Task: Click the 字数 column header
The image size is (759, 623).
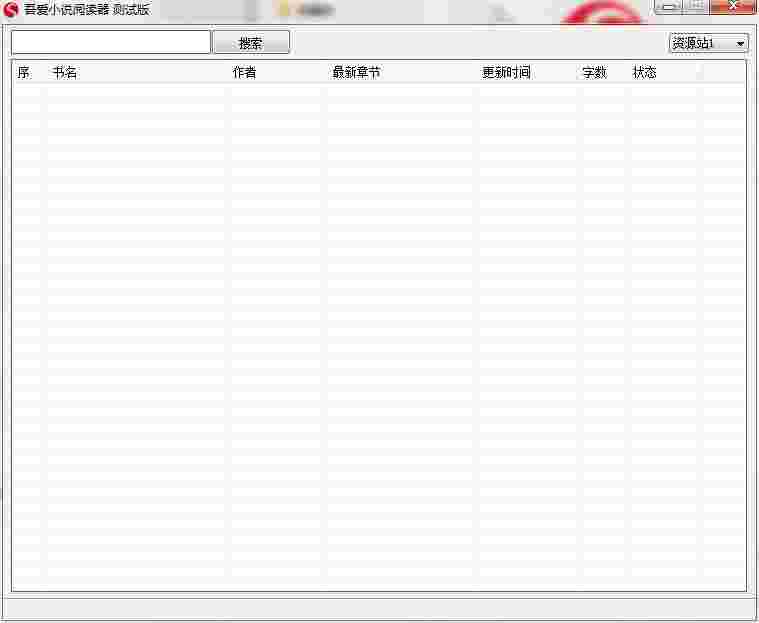Action: point(604,73)
